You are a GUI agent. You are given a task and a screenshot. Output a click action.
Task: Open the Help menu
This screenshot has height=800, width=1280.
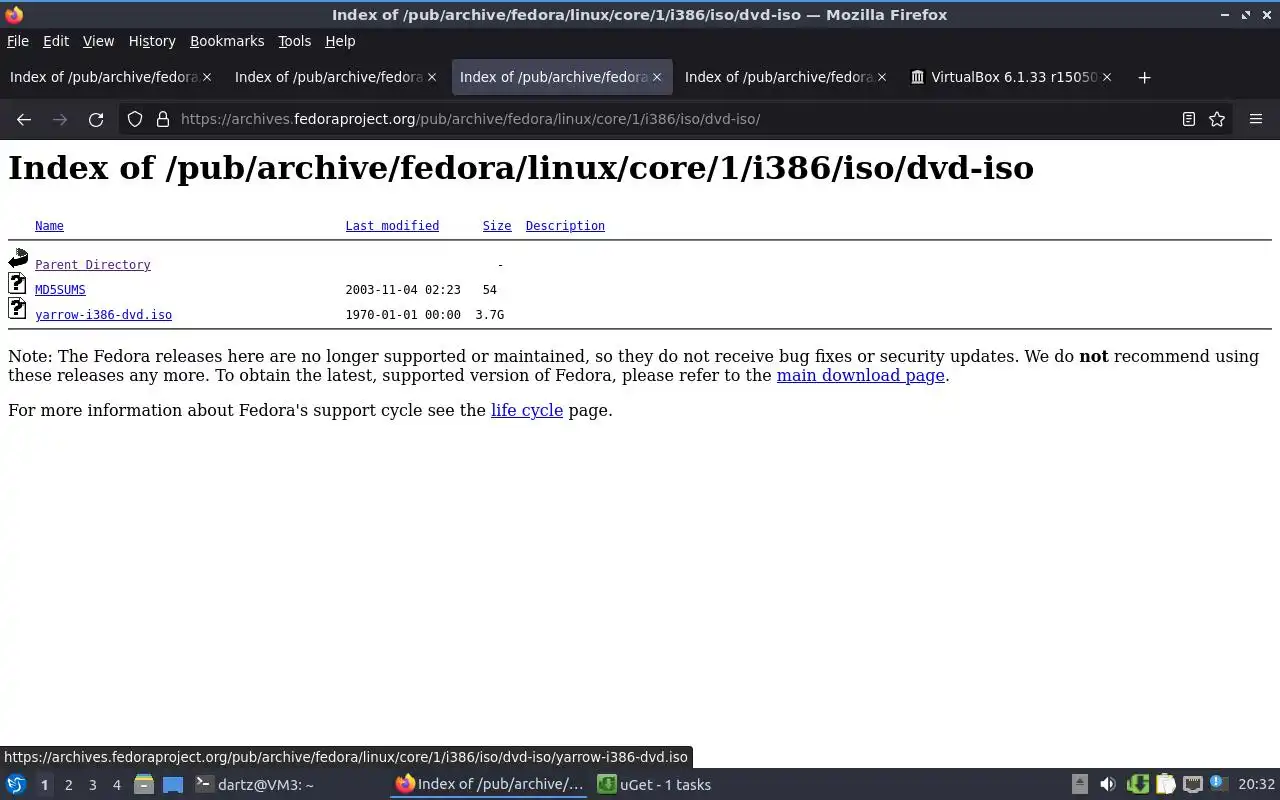click(x=340, y=41)
